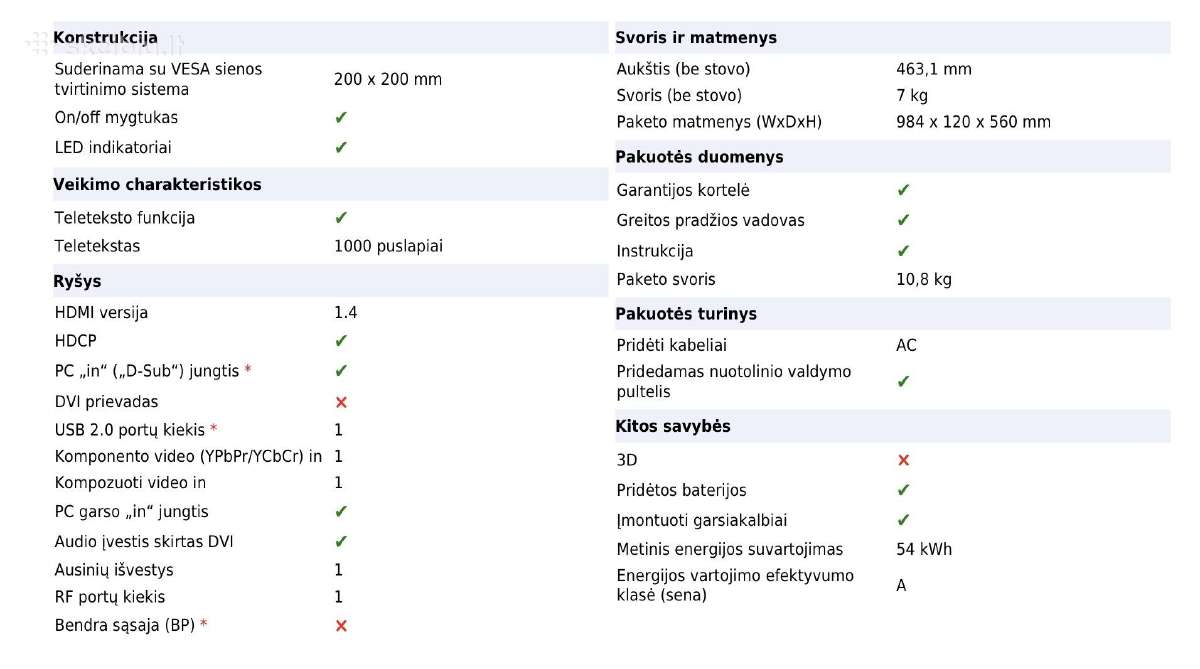Click the 200 x 200 mm VESA value
1200x669 pixels.
click(x=388, y=79)
